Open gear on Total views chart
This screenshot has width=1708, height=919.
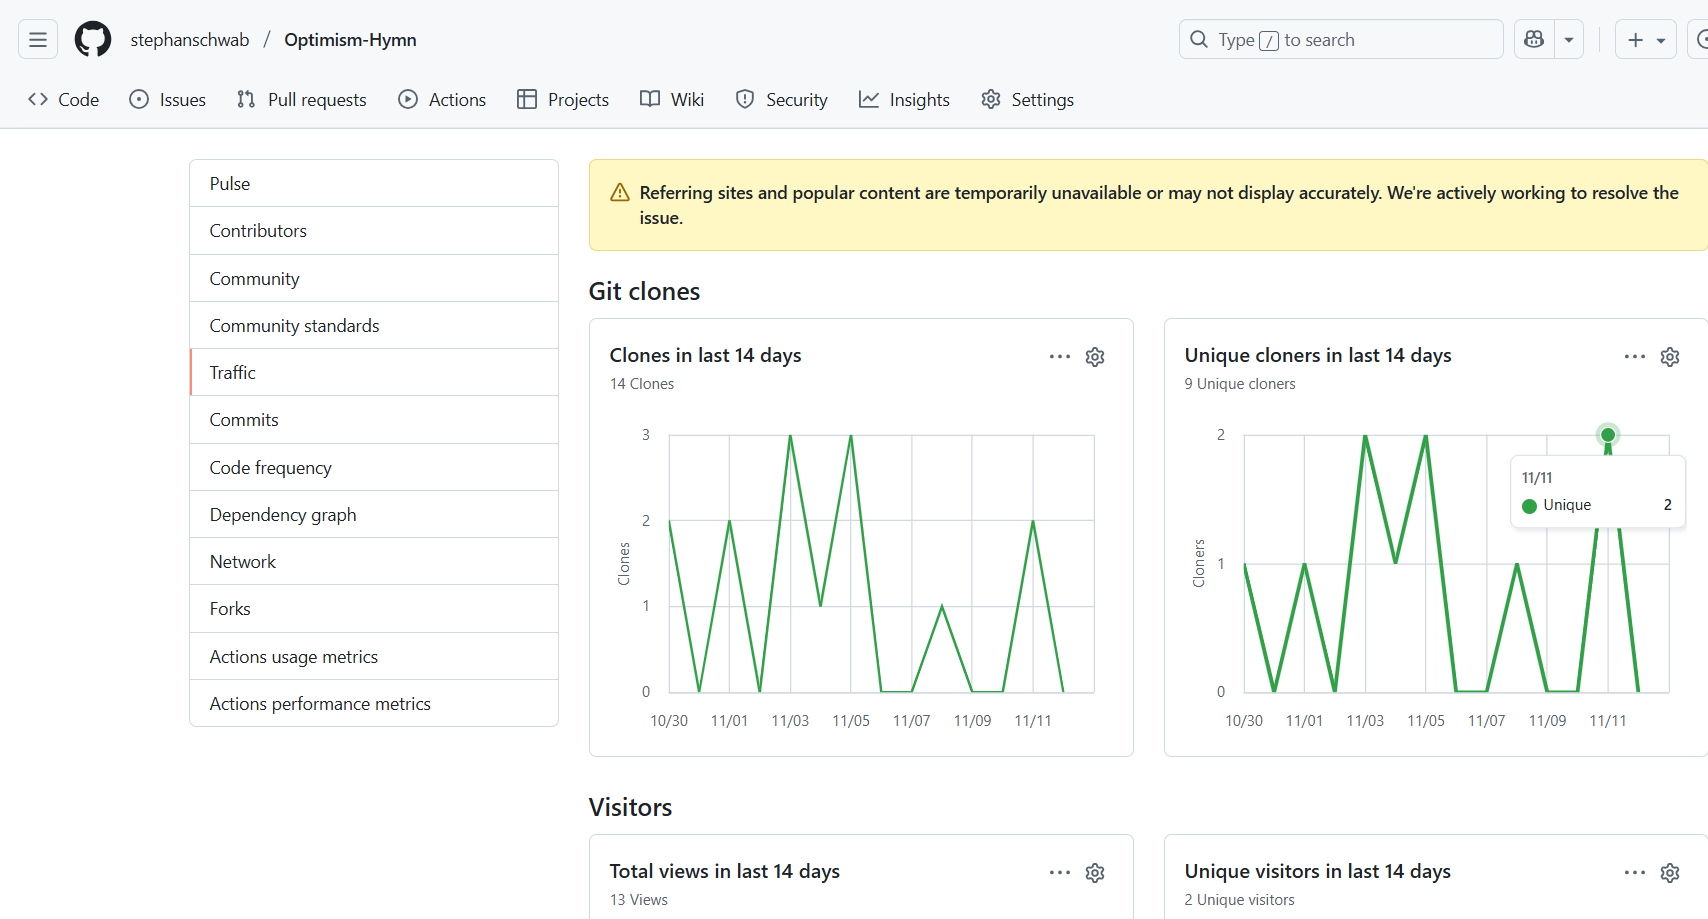1095,873
